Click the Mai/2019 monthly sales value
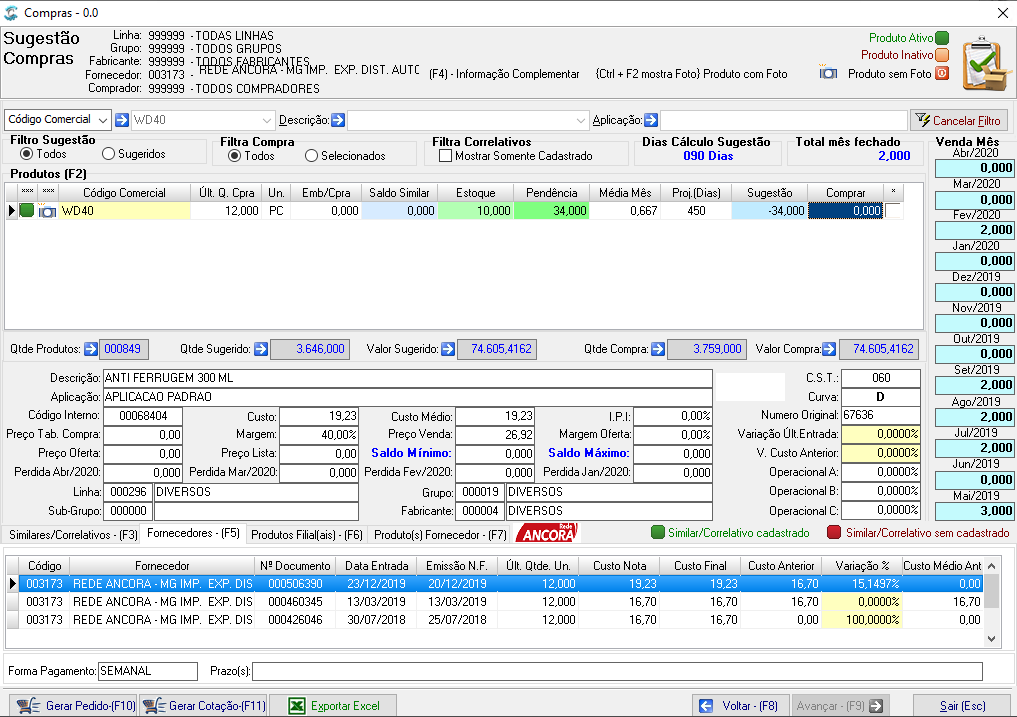Viewport: 1017px width, 717px height. pyautogui.click(x=975, y=511)
